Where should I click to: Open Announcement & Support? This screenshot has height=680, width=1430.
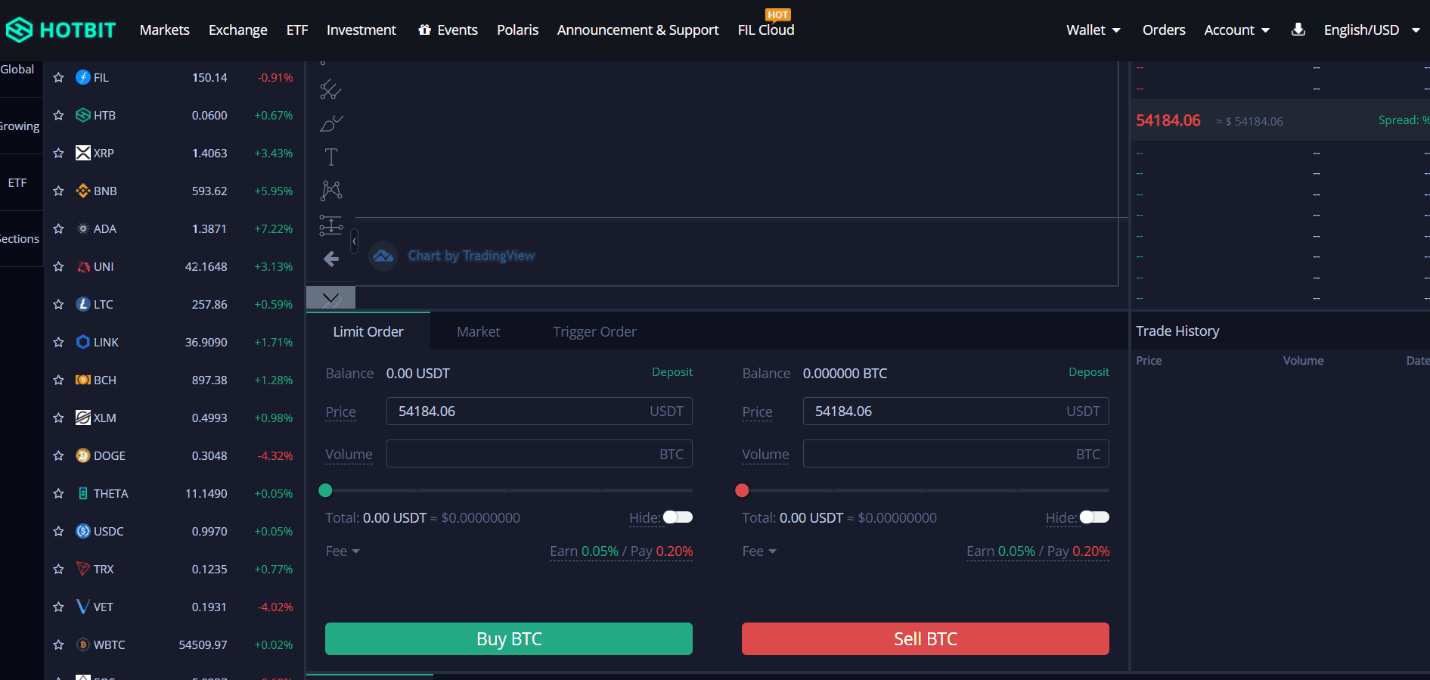pyautogui.click(x=638, y=30)
